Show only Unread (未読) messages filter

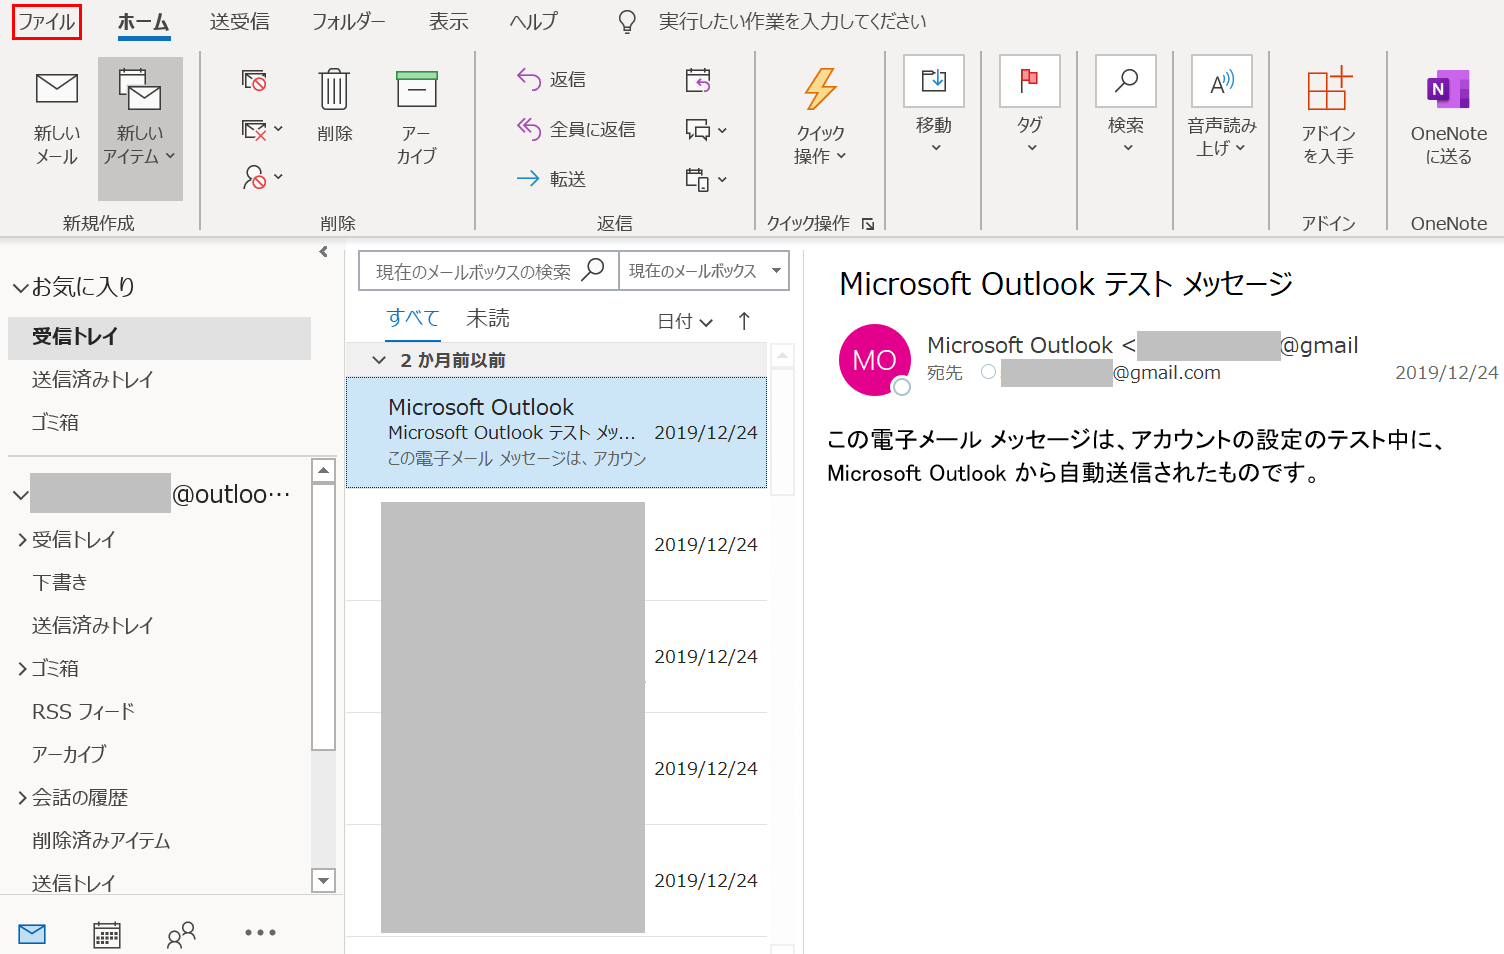click(487, 318)
